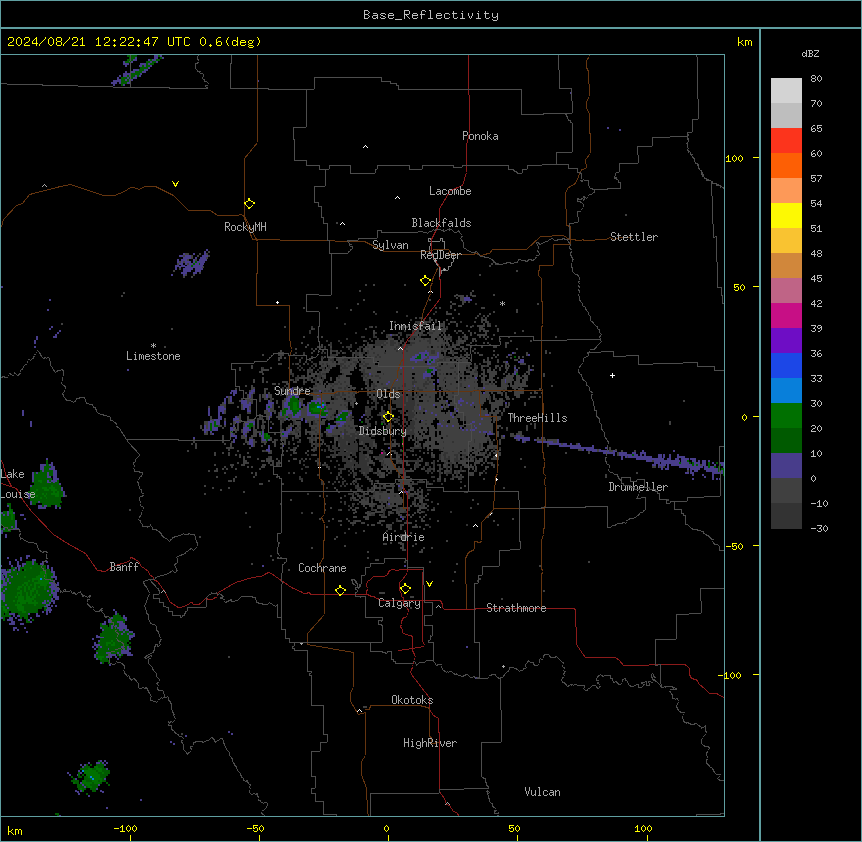Click the Vulcan label
The width and height of the screenshot is (862, 842).
pyautogui.click(x=542, y=792)
